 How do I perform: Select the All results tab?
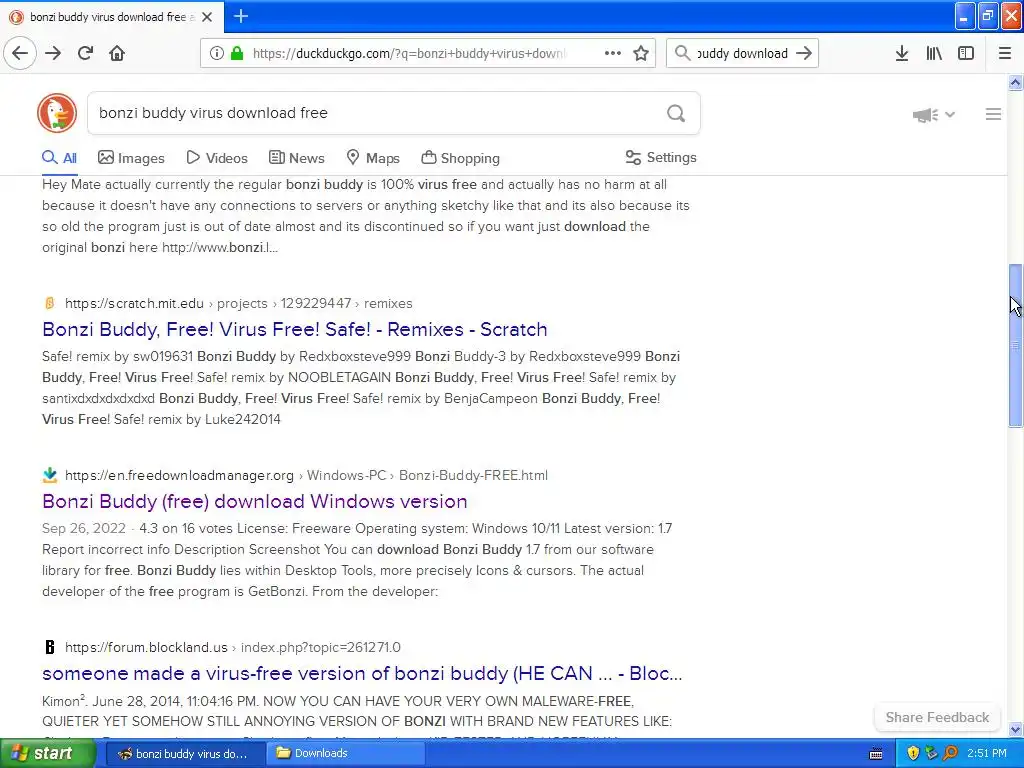[x=59, y=158]
